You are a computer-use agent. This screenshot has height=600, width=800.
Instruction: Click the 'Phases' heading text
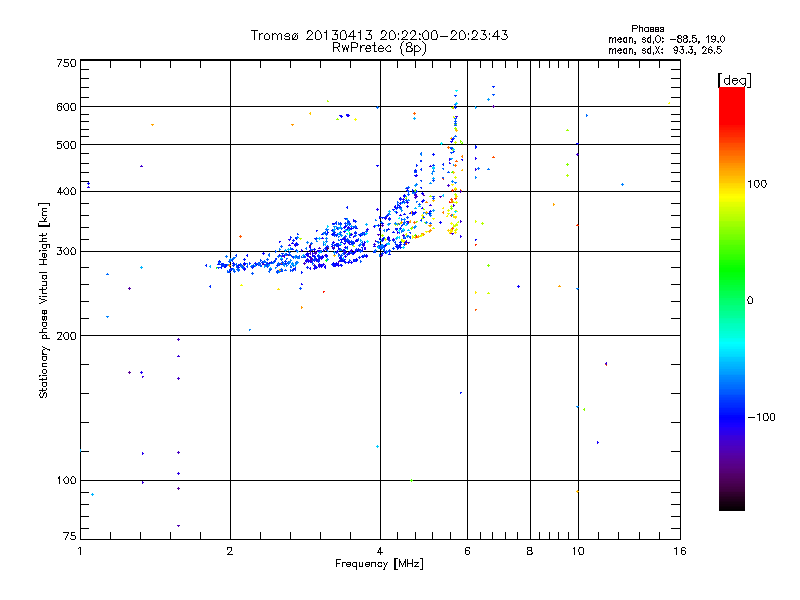647,29
